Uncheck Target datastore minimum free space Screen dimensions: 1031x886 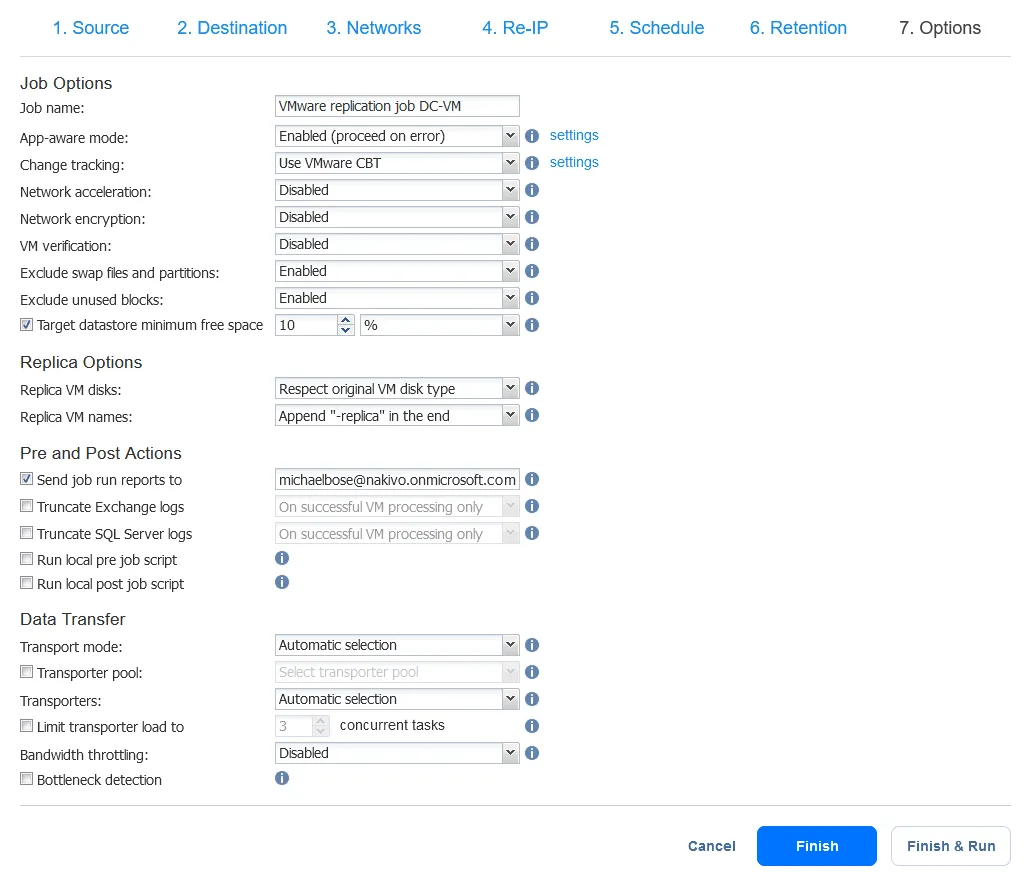click(26, 323)
